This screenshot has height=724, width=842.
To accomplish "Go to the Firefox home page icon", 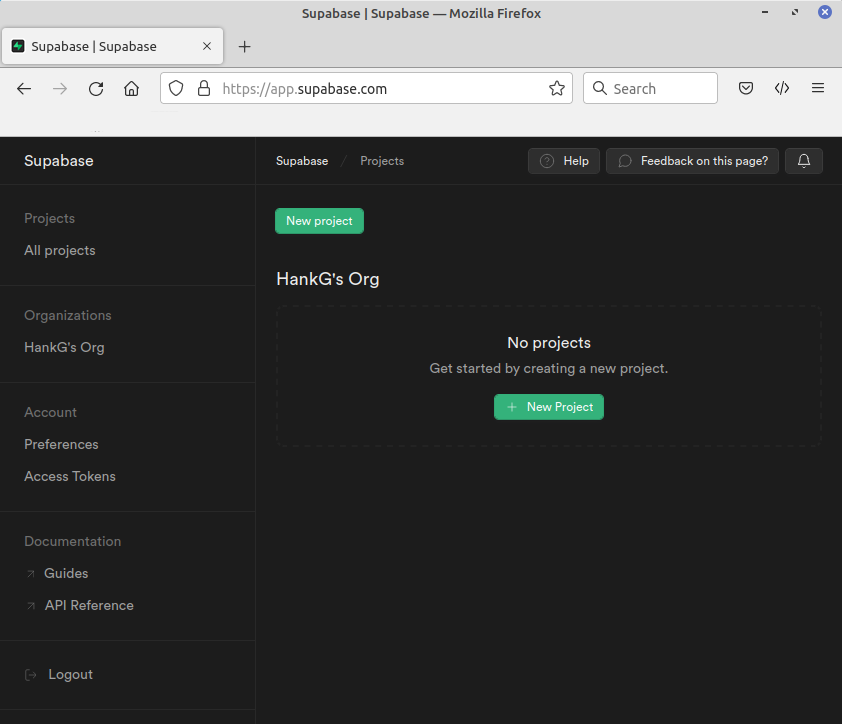I will (131, 88).
